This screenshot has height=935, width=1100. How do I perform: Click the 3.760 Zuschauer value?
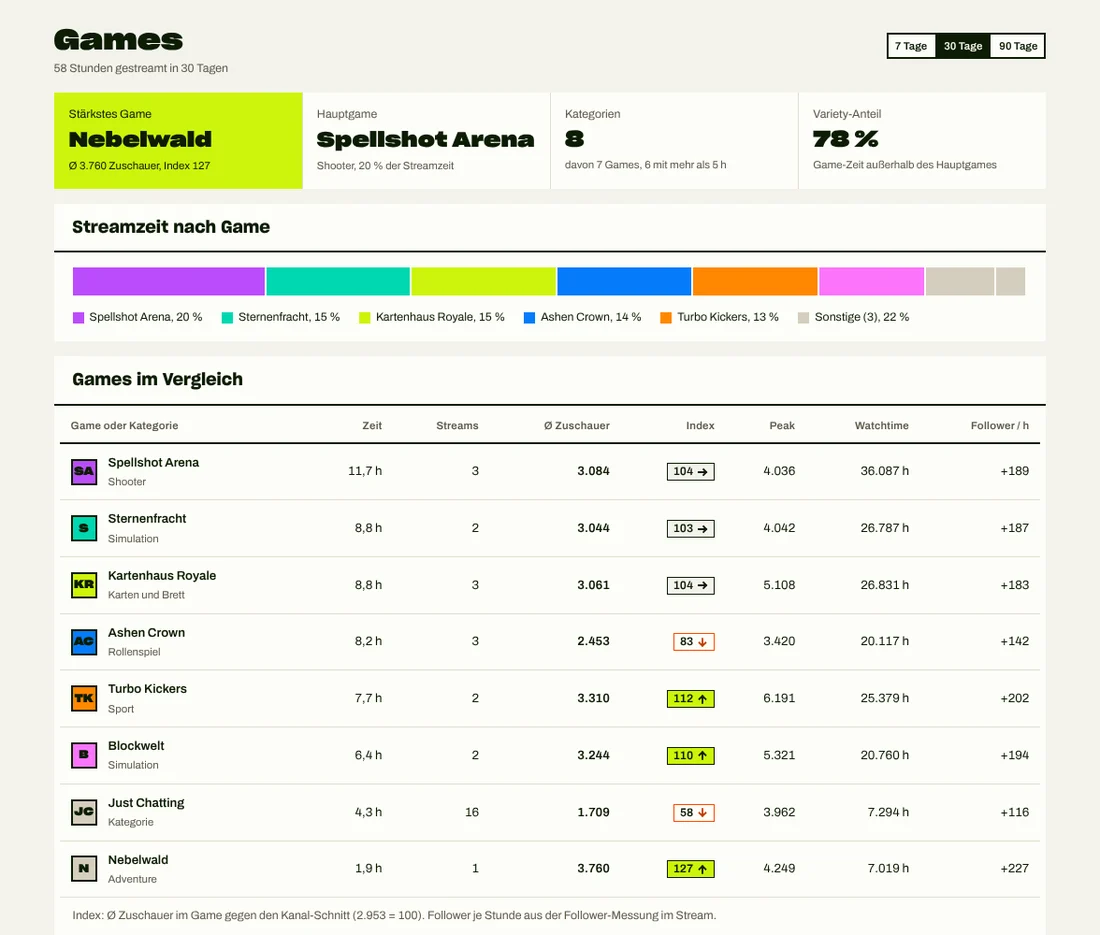[593, 868]
